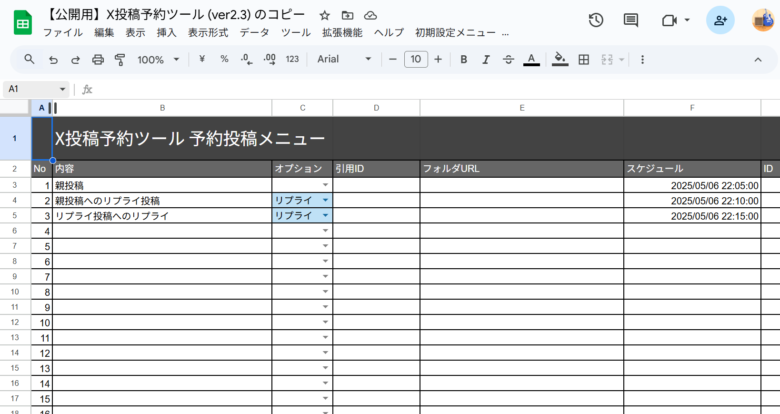Open the ファイル menu
This screenshot has width=780, height=414.
pos(63,33)
